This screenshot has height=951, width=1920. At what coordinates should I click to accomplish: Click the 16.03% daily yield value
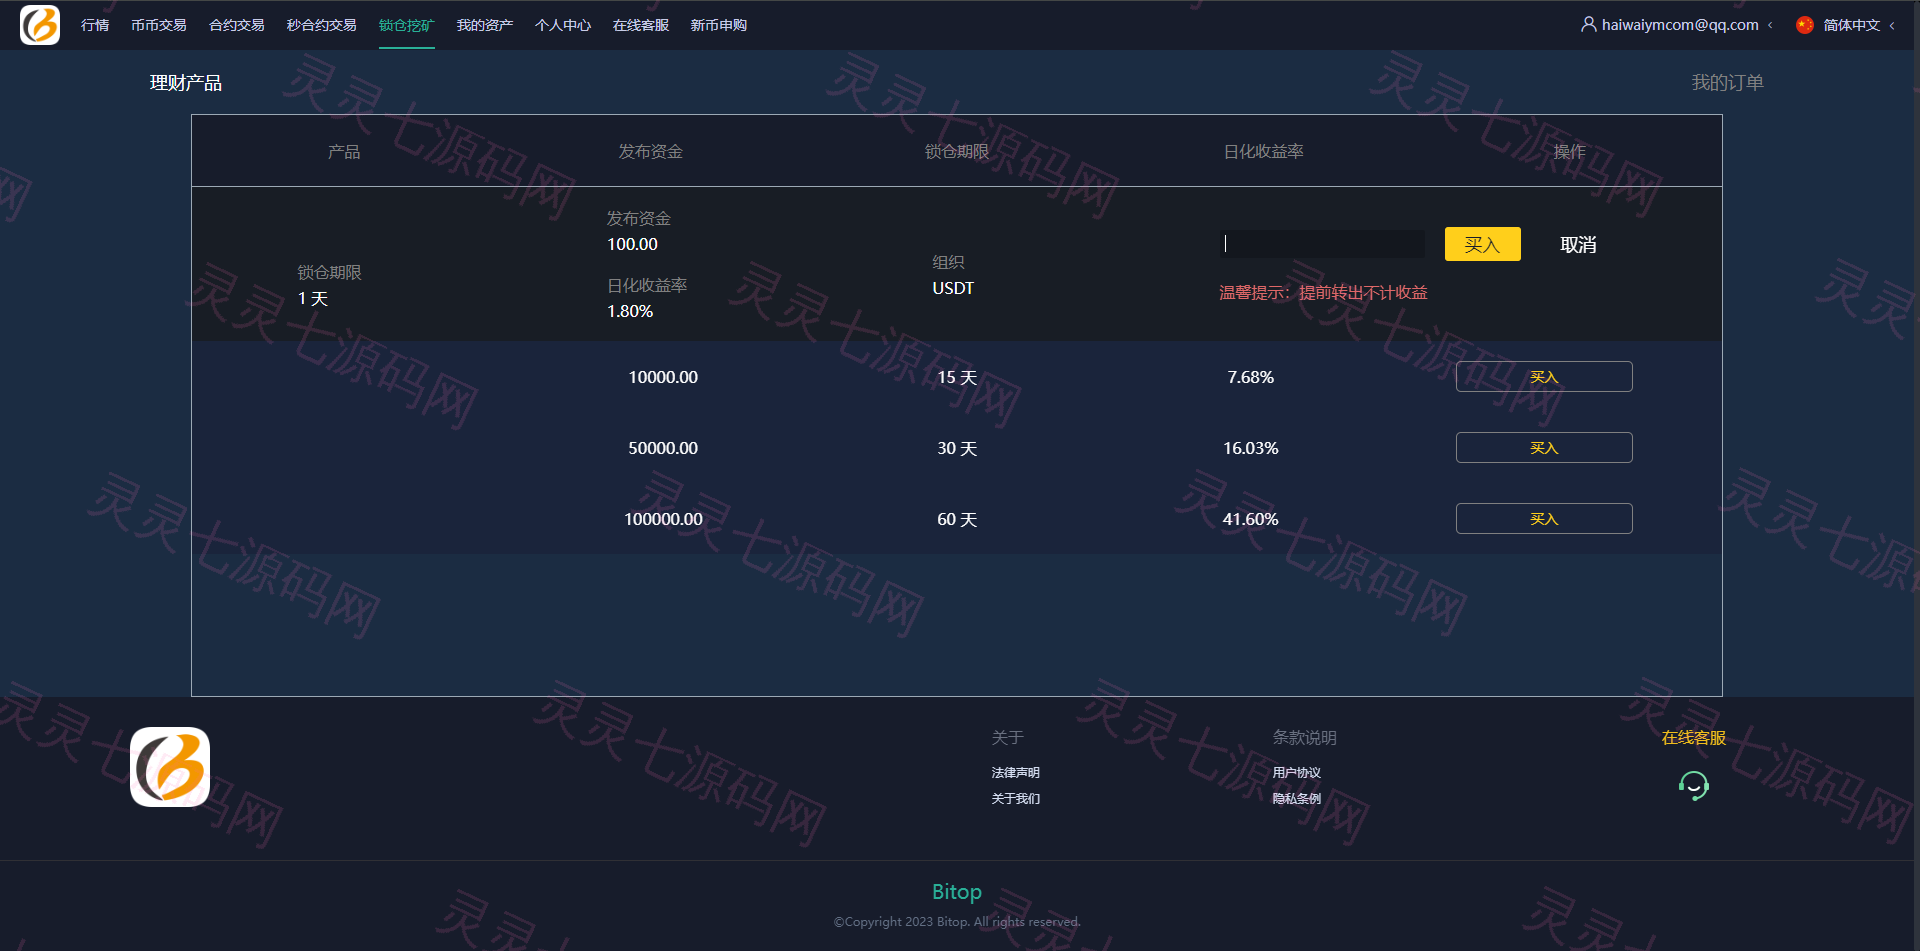(1250, 448)
